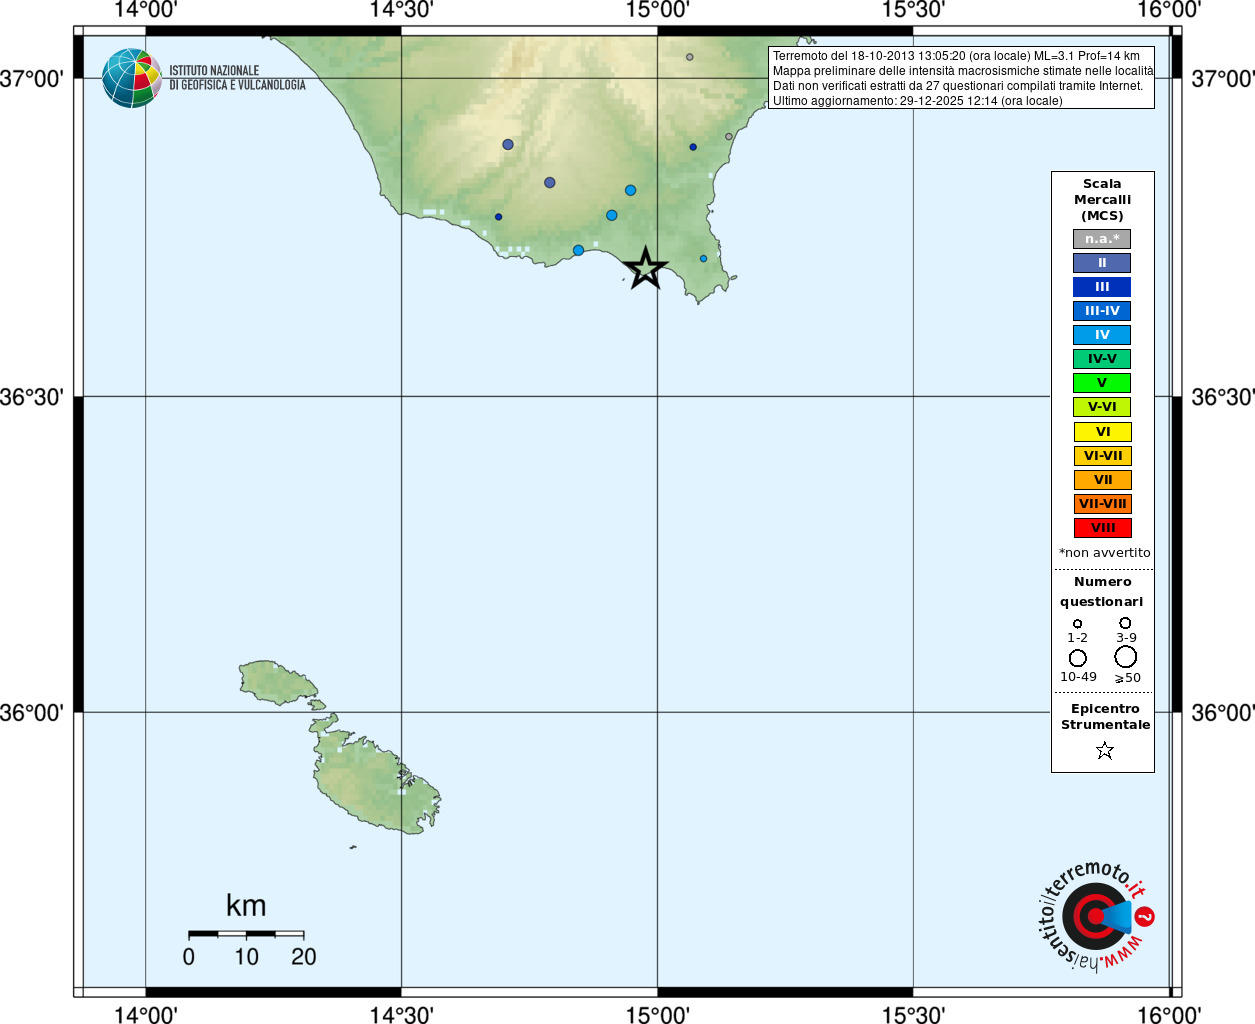Image resolution: width=1255 pixels, height=1024 pixels.
Task: Select the 10-49 questionnaires circle symbol
Action: point(1077,658)
